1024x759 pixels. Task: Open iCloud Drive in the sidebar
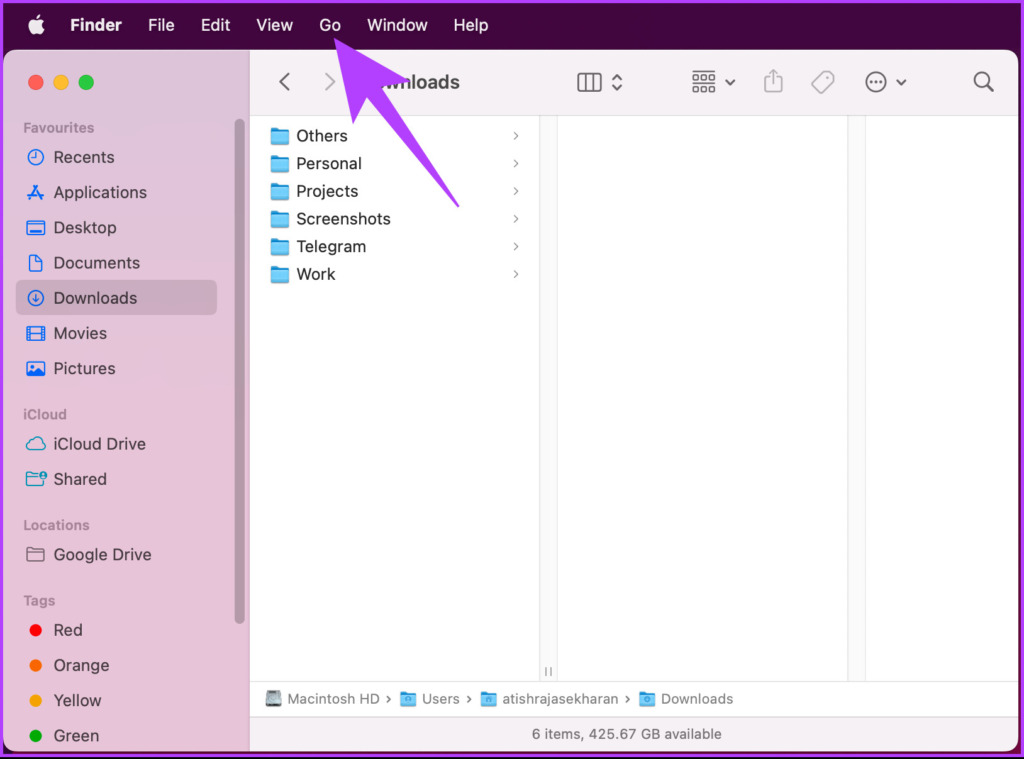click(116, 444)
